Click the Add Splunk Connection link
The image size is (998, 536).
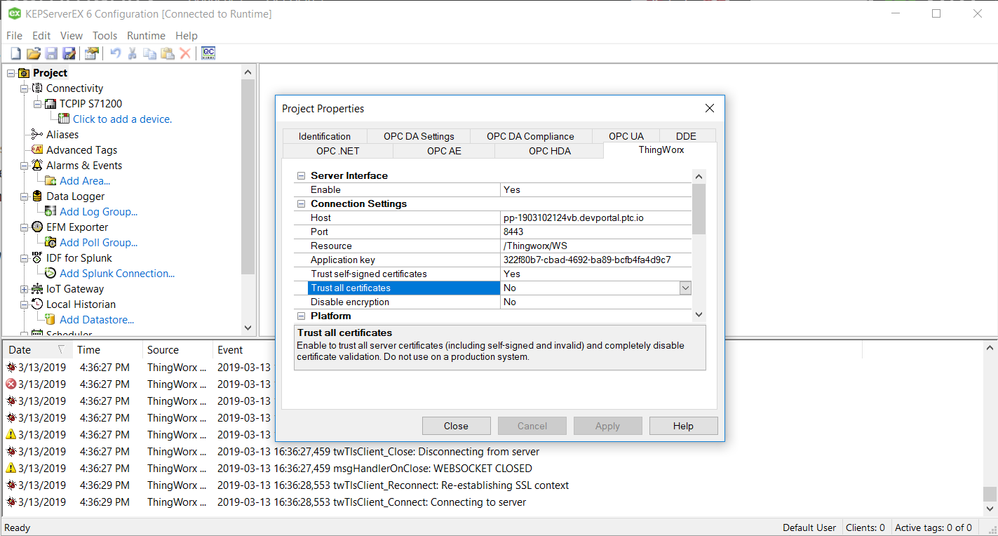point(115,273)
